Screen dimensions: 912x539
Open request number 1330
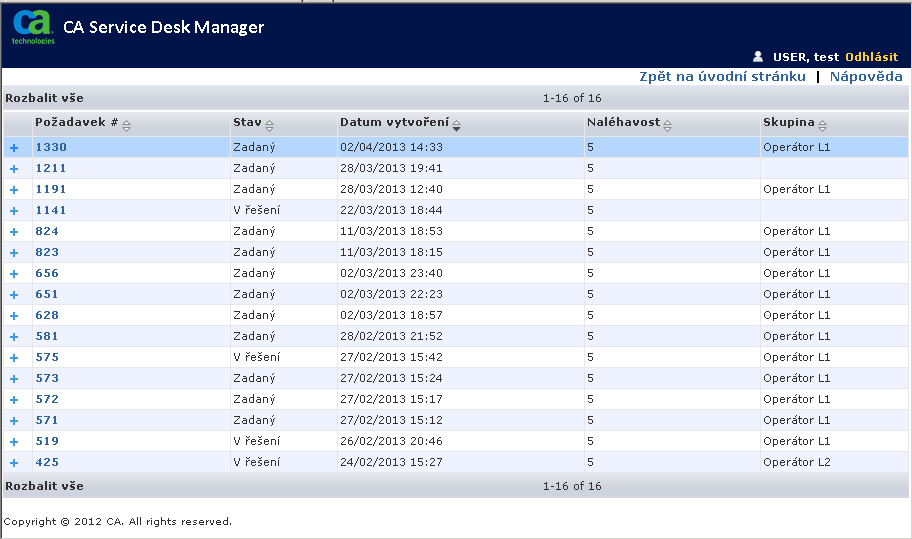pyautogui.click(x=51, y=147)
